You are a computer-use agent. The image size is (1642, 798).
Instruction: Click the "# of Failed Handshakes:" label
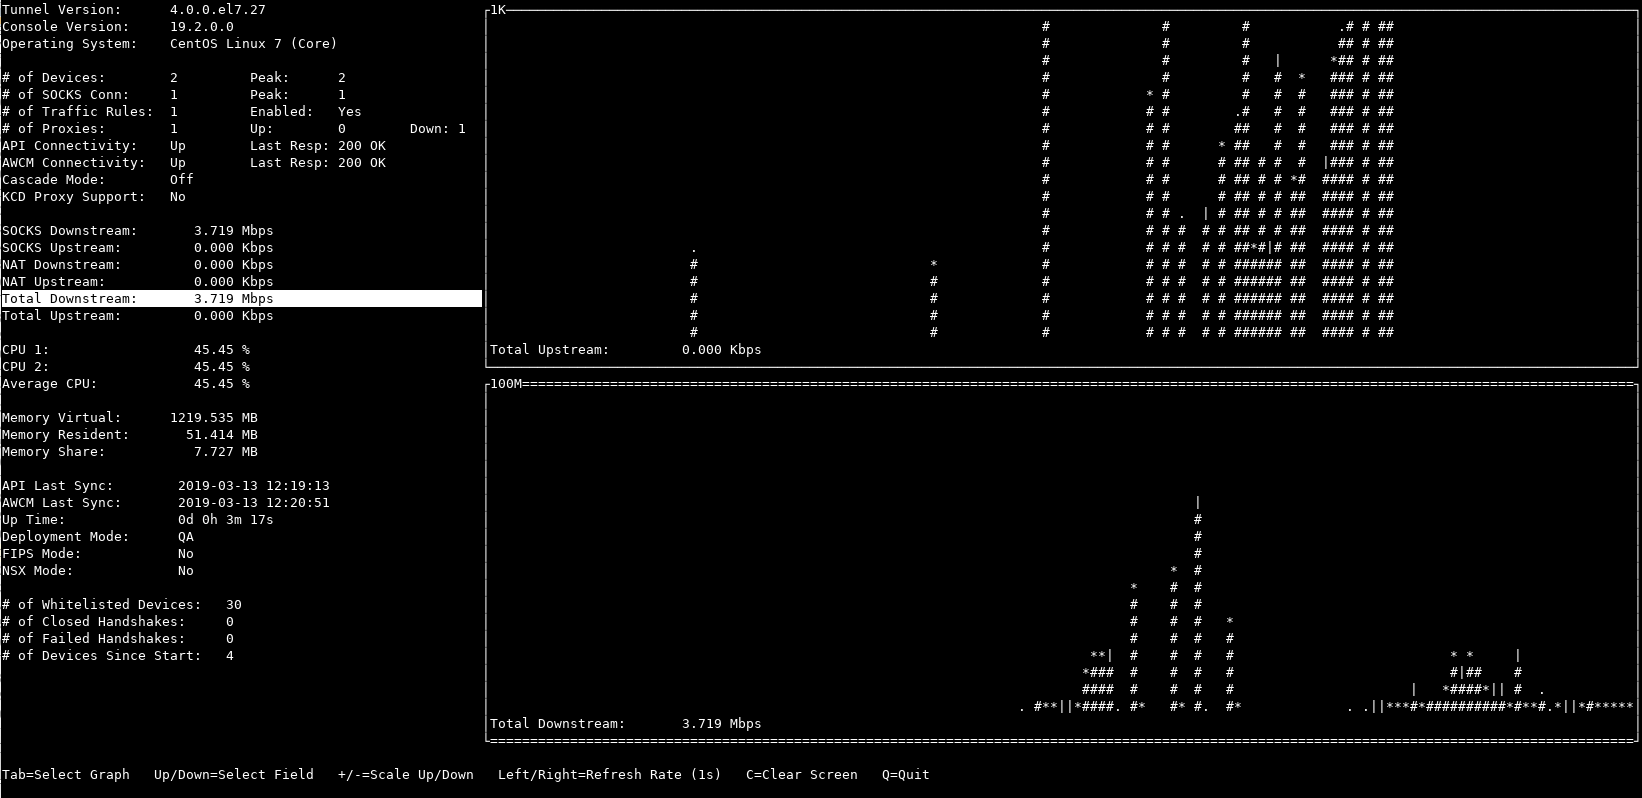tap(94, 639)
